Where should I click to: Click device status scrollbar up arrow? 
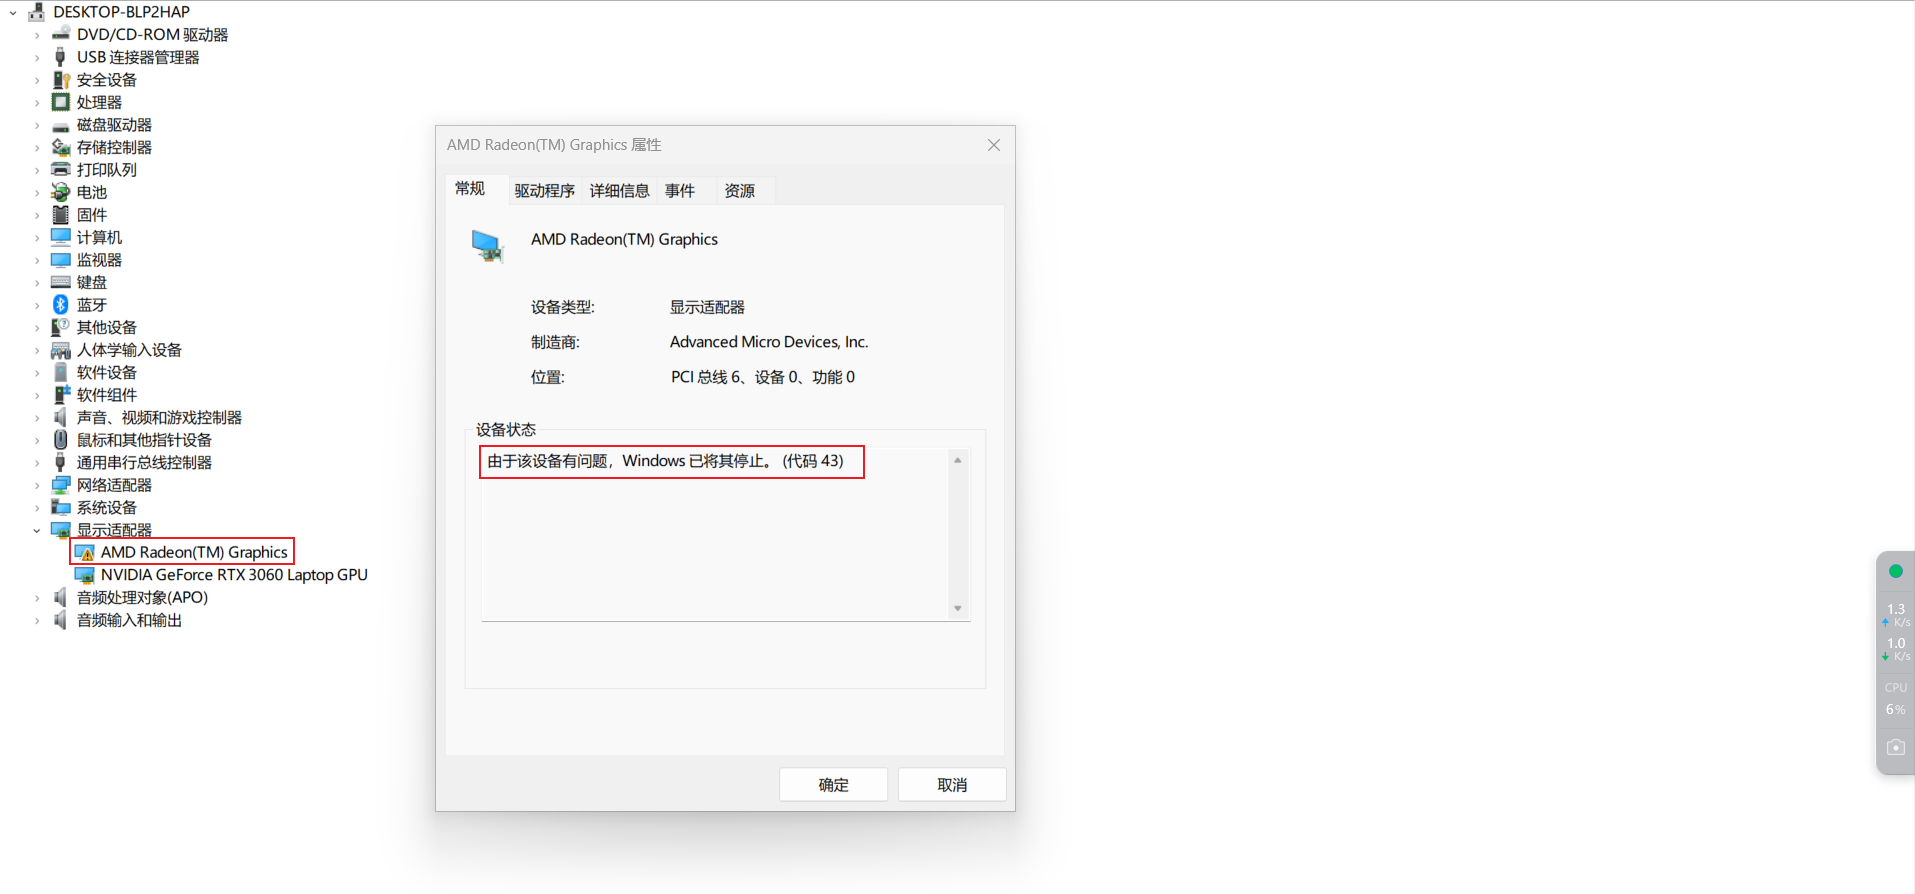pos(958,460)
